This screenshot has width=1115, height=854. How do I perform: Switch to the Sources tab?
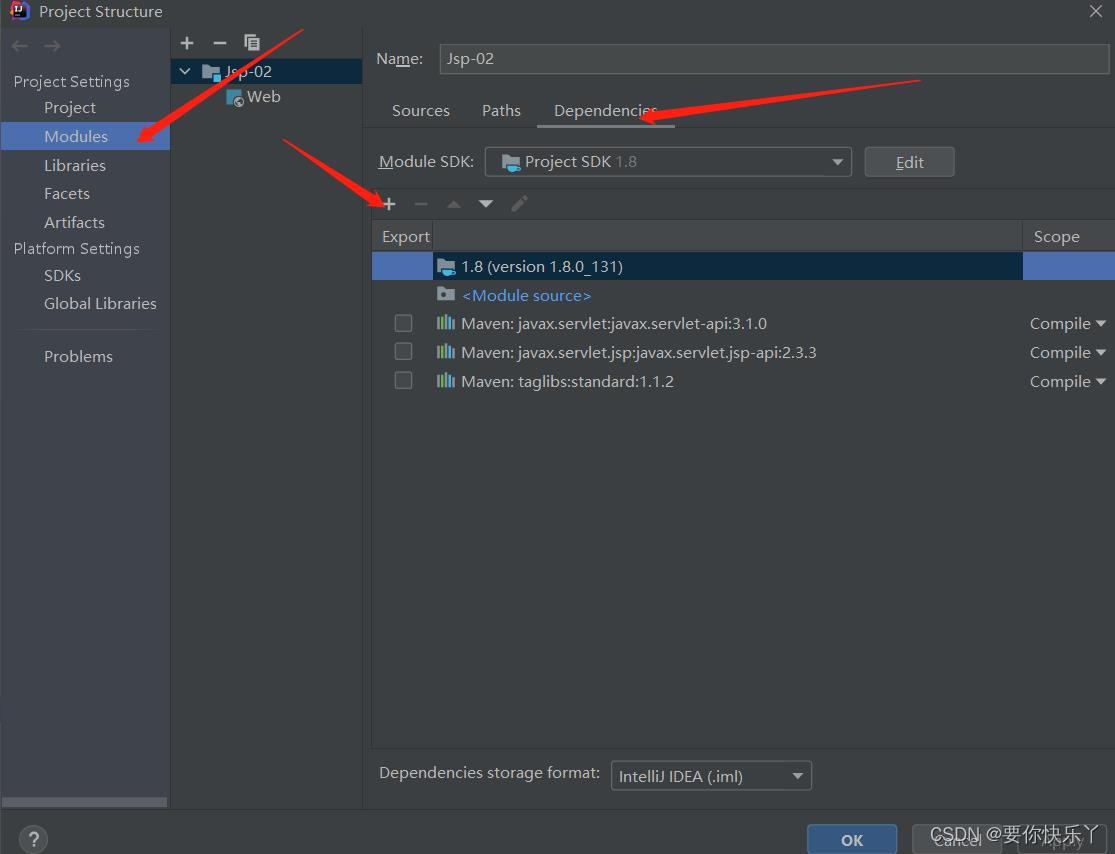pos(421,111)
